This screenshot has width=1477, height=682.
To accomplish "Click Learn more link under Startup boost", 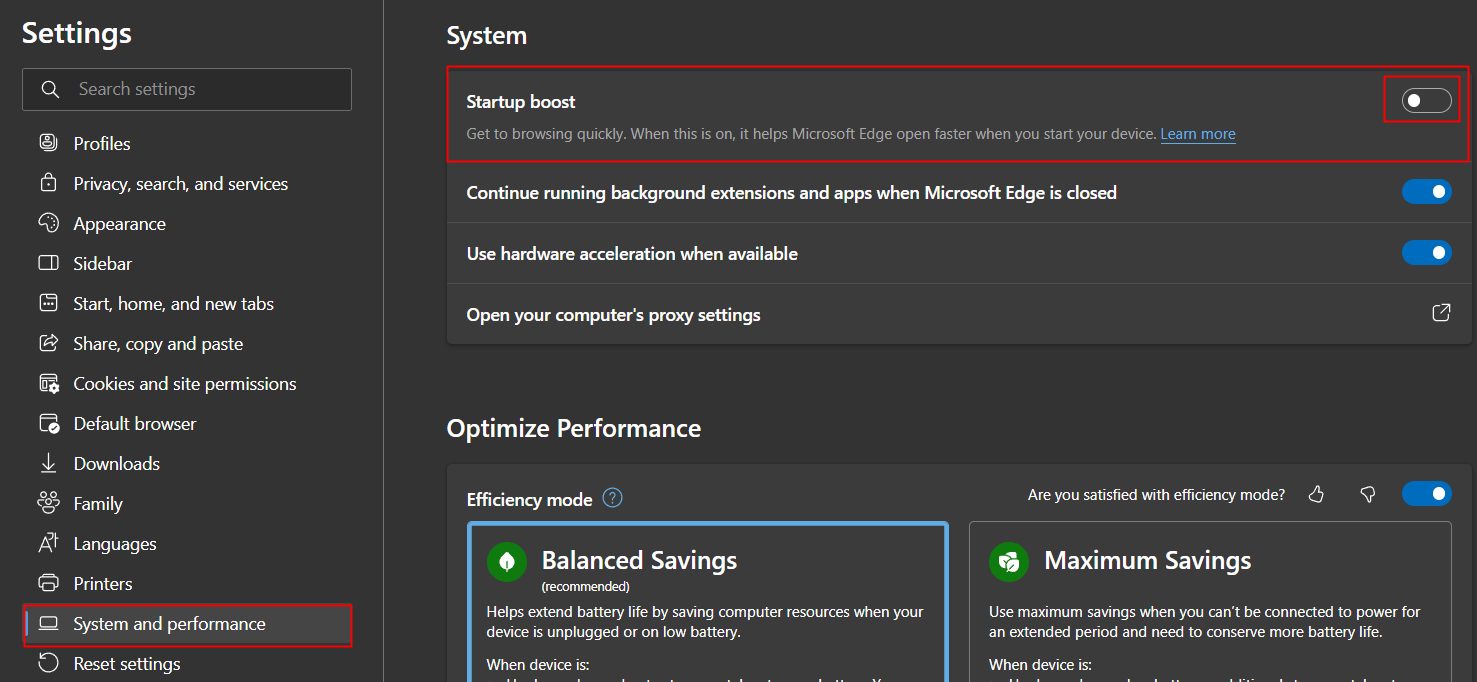I will (1198, 134).
